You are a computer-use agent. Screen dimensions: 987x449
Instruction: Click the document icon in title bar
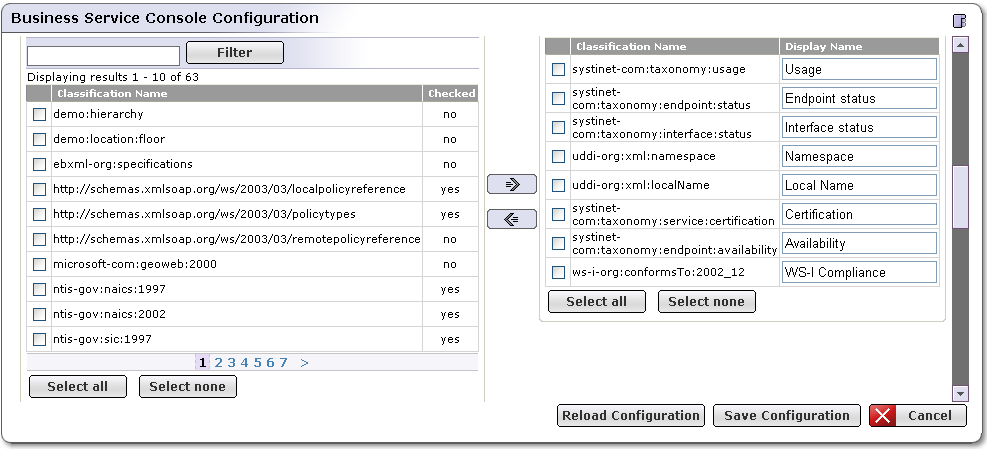click(960, 20)
